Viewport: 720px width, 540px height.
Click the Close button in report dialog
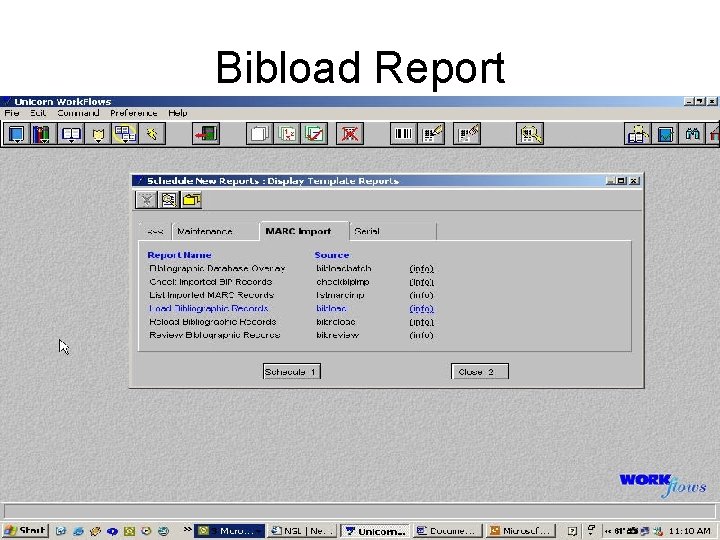tap(480, 371)
